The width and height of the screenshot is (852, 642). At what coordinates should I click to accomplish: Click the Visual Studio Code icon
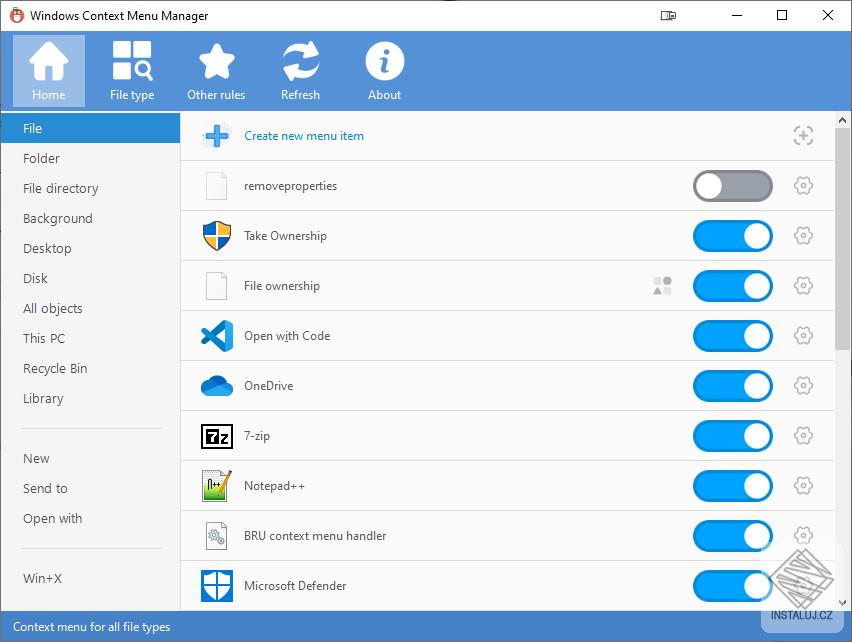(x=217, y=336)
